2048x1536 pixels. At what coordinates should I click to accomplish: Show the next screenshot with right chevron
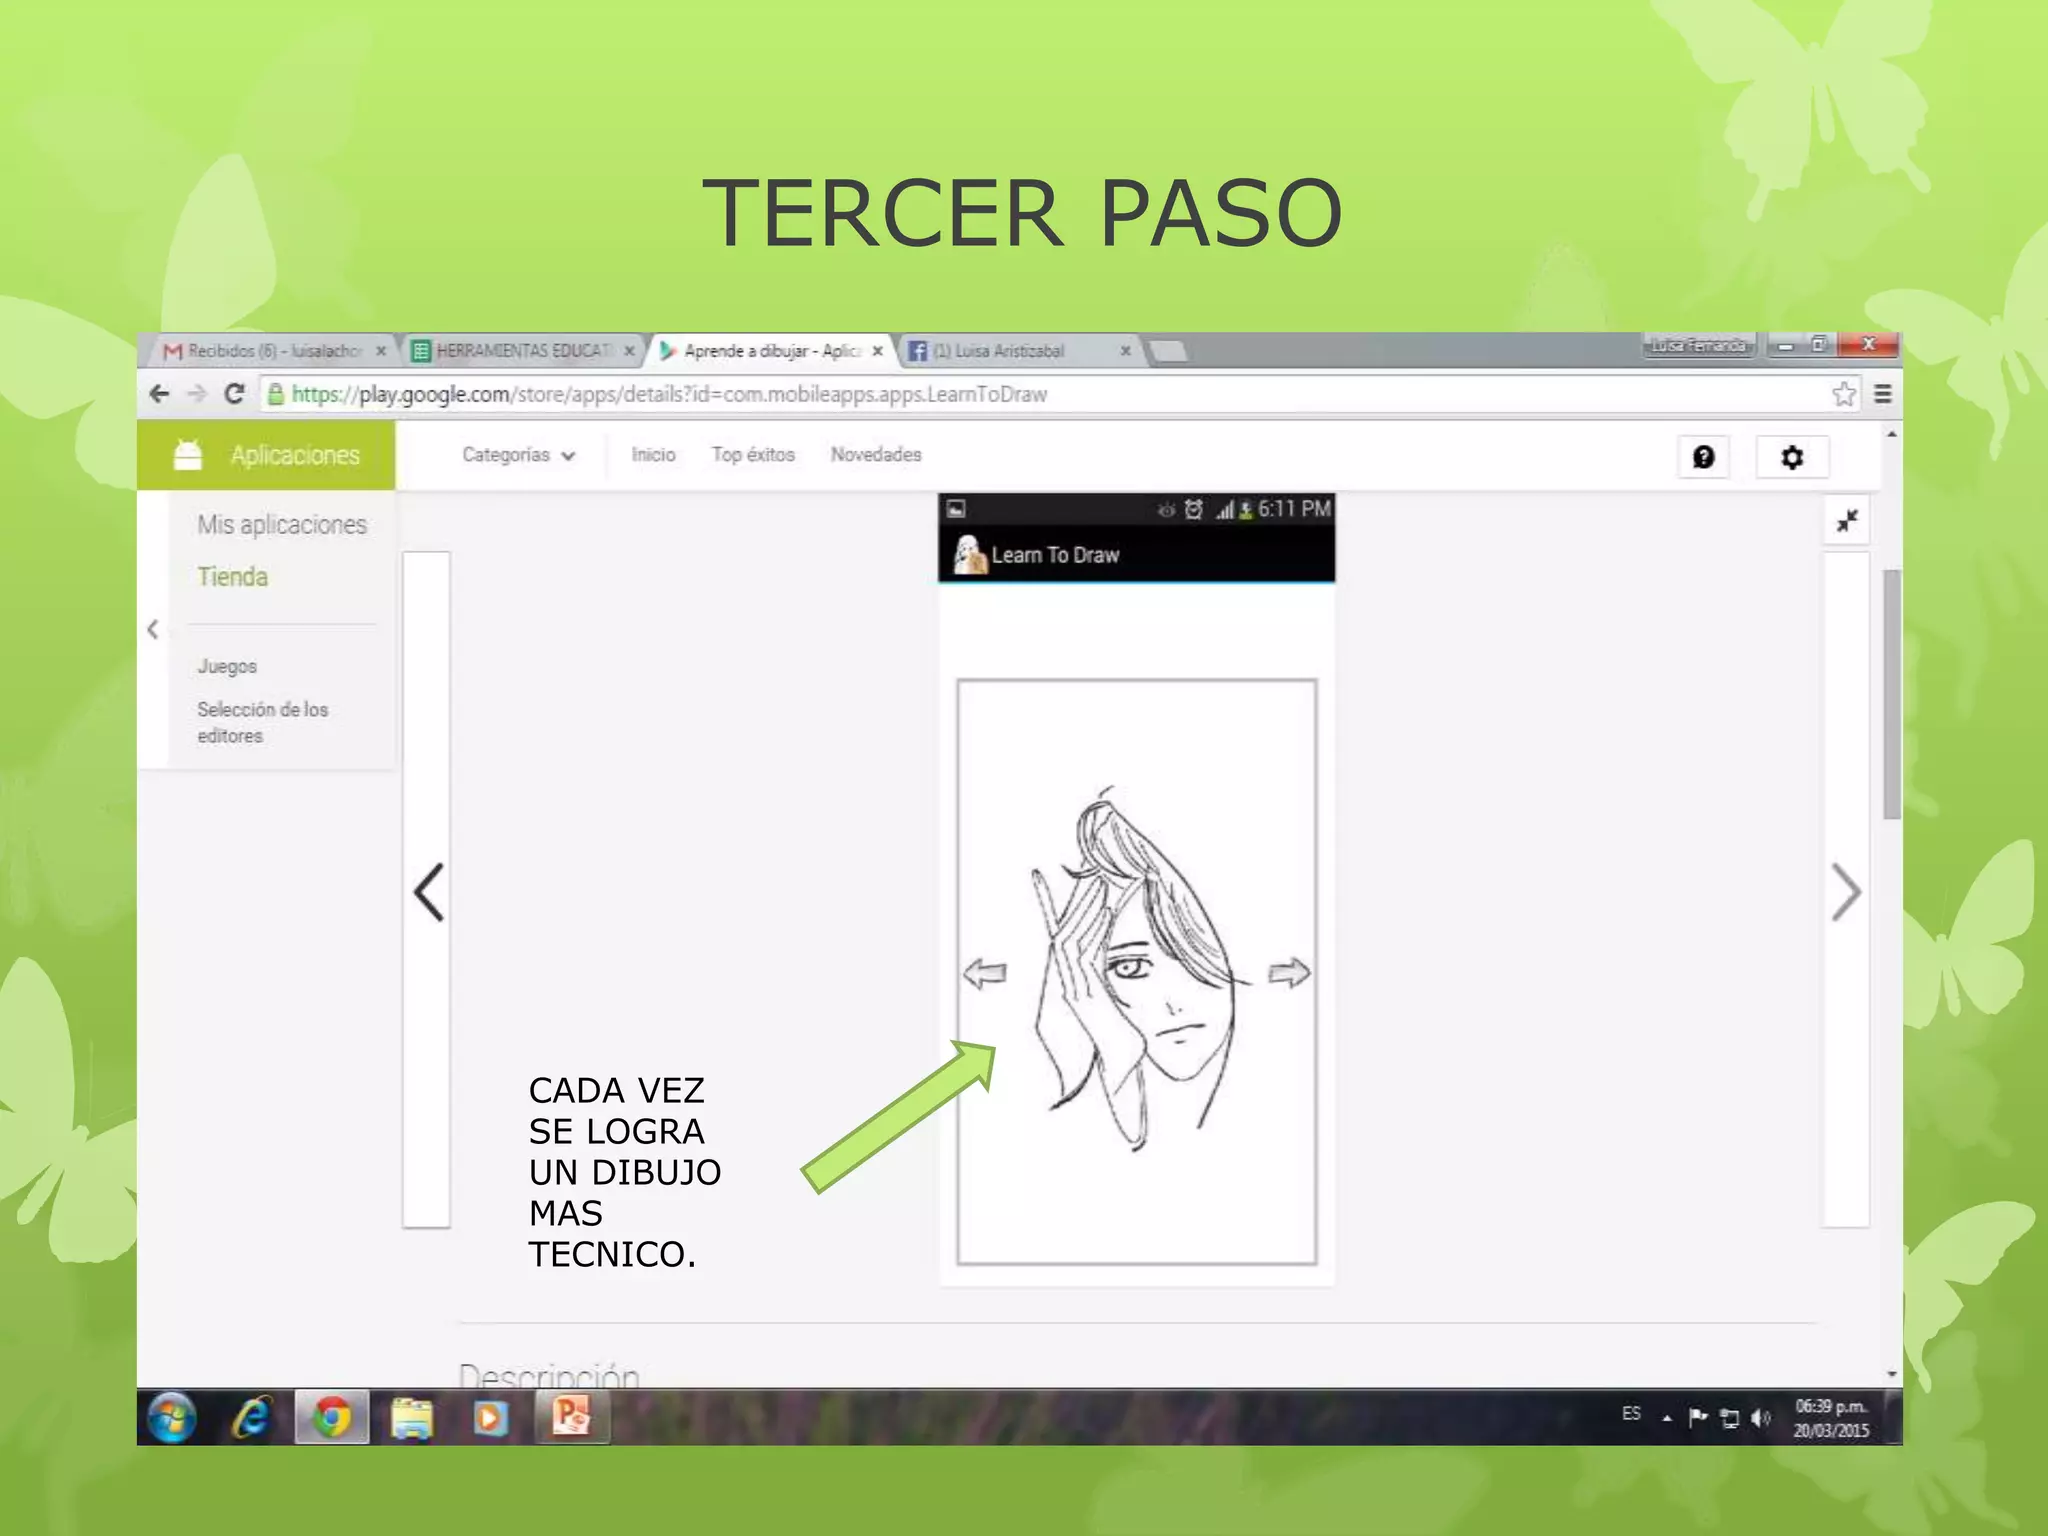pos(1846,891)
